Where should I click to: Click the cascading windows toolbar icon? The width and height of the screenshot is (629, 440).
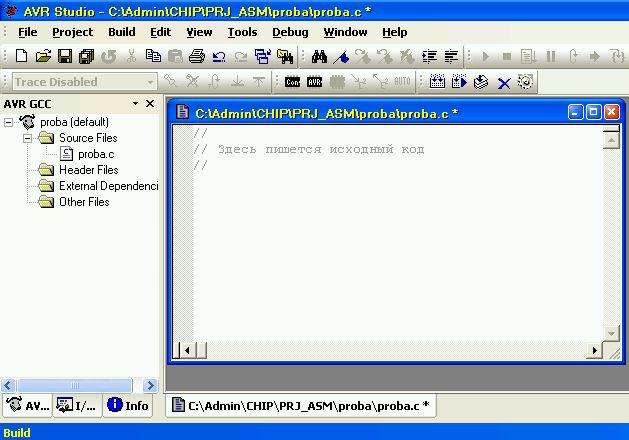tap(262, 56)
